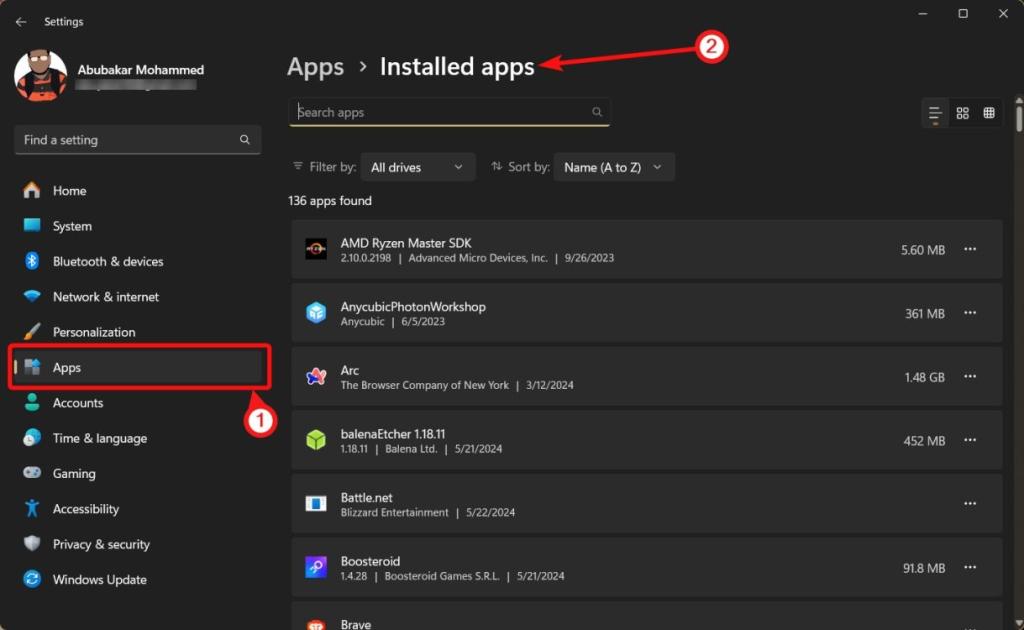The width and height of the screenshot is (1024, 630).
Task: Click the Apps breadcrumb link
Action: point(315,66)
